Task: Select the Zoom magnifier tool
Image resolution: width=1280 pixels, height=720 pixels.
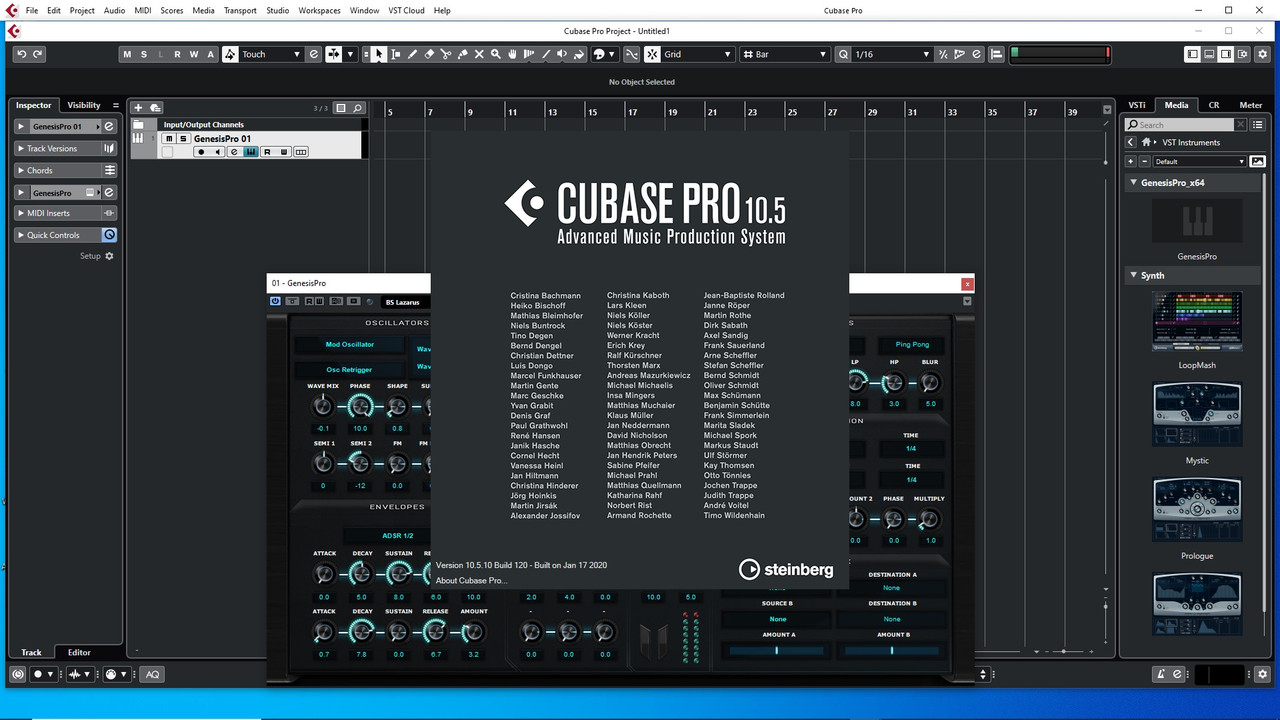Action: click(495, 54)
